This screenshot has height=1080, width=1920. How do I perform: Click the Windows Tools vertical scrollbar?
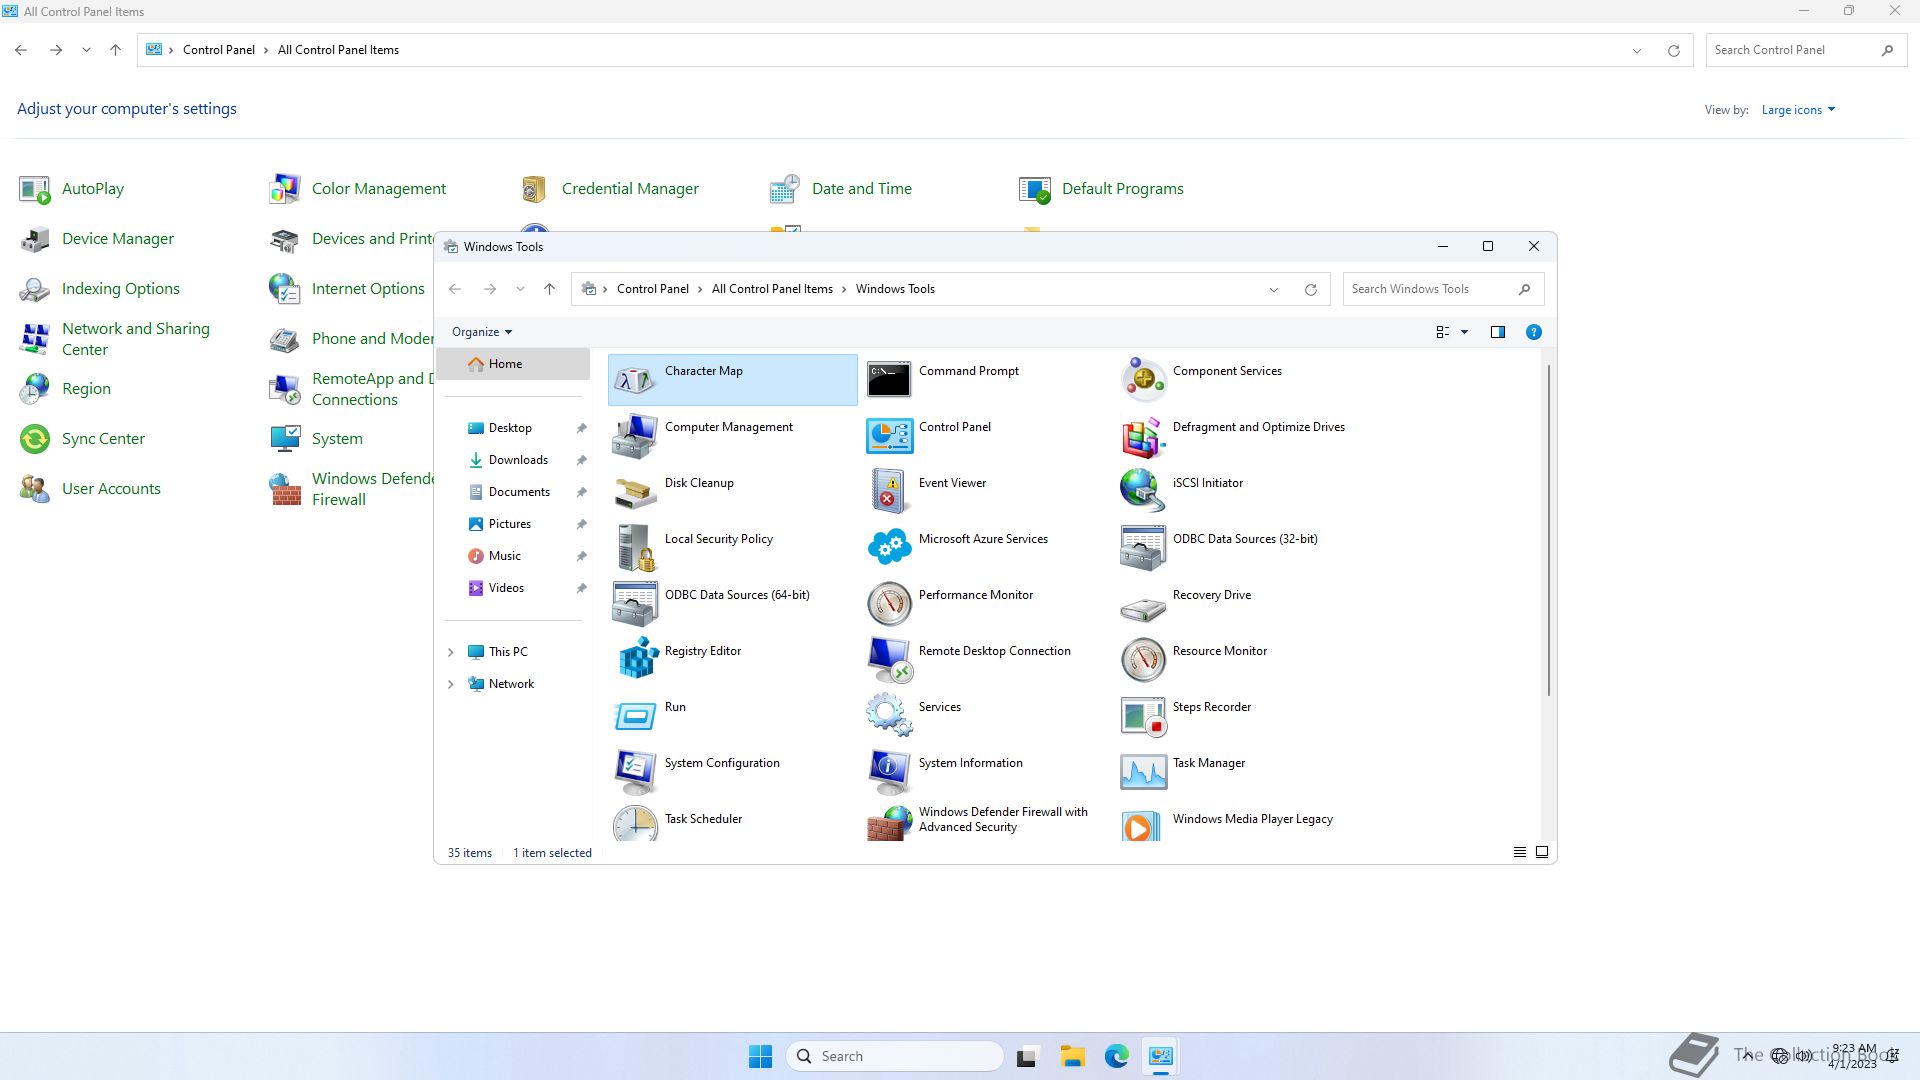1549,530
